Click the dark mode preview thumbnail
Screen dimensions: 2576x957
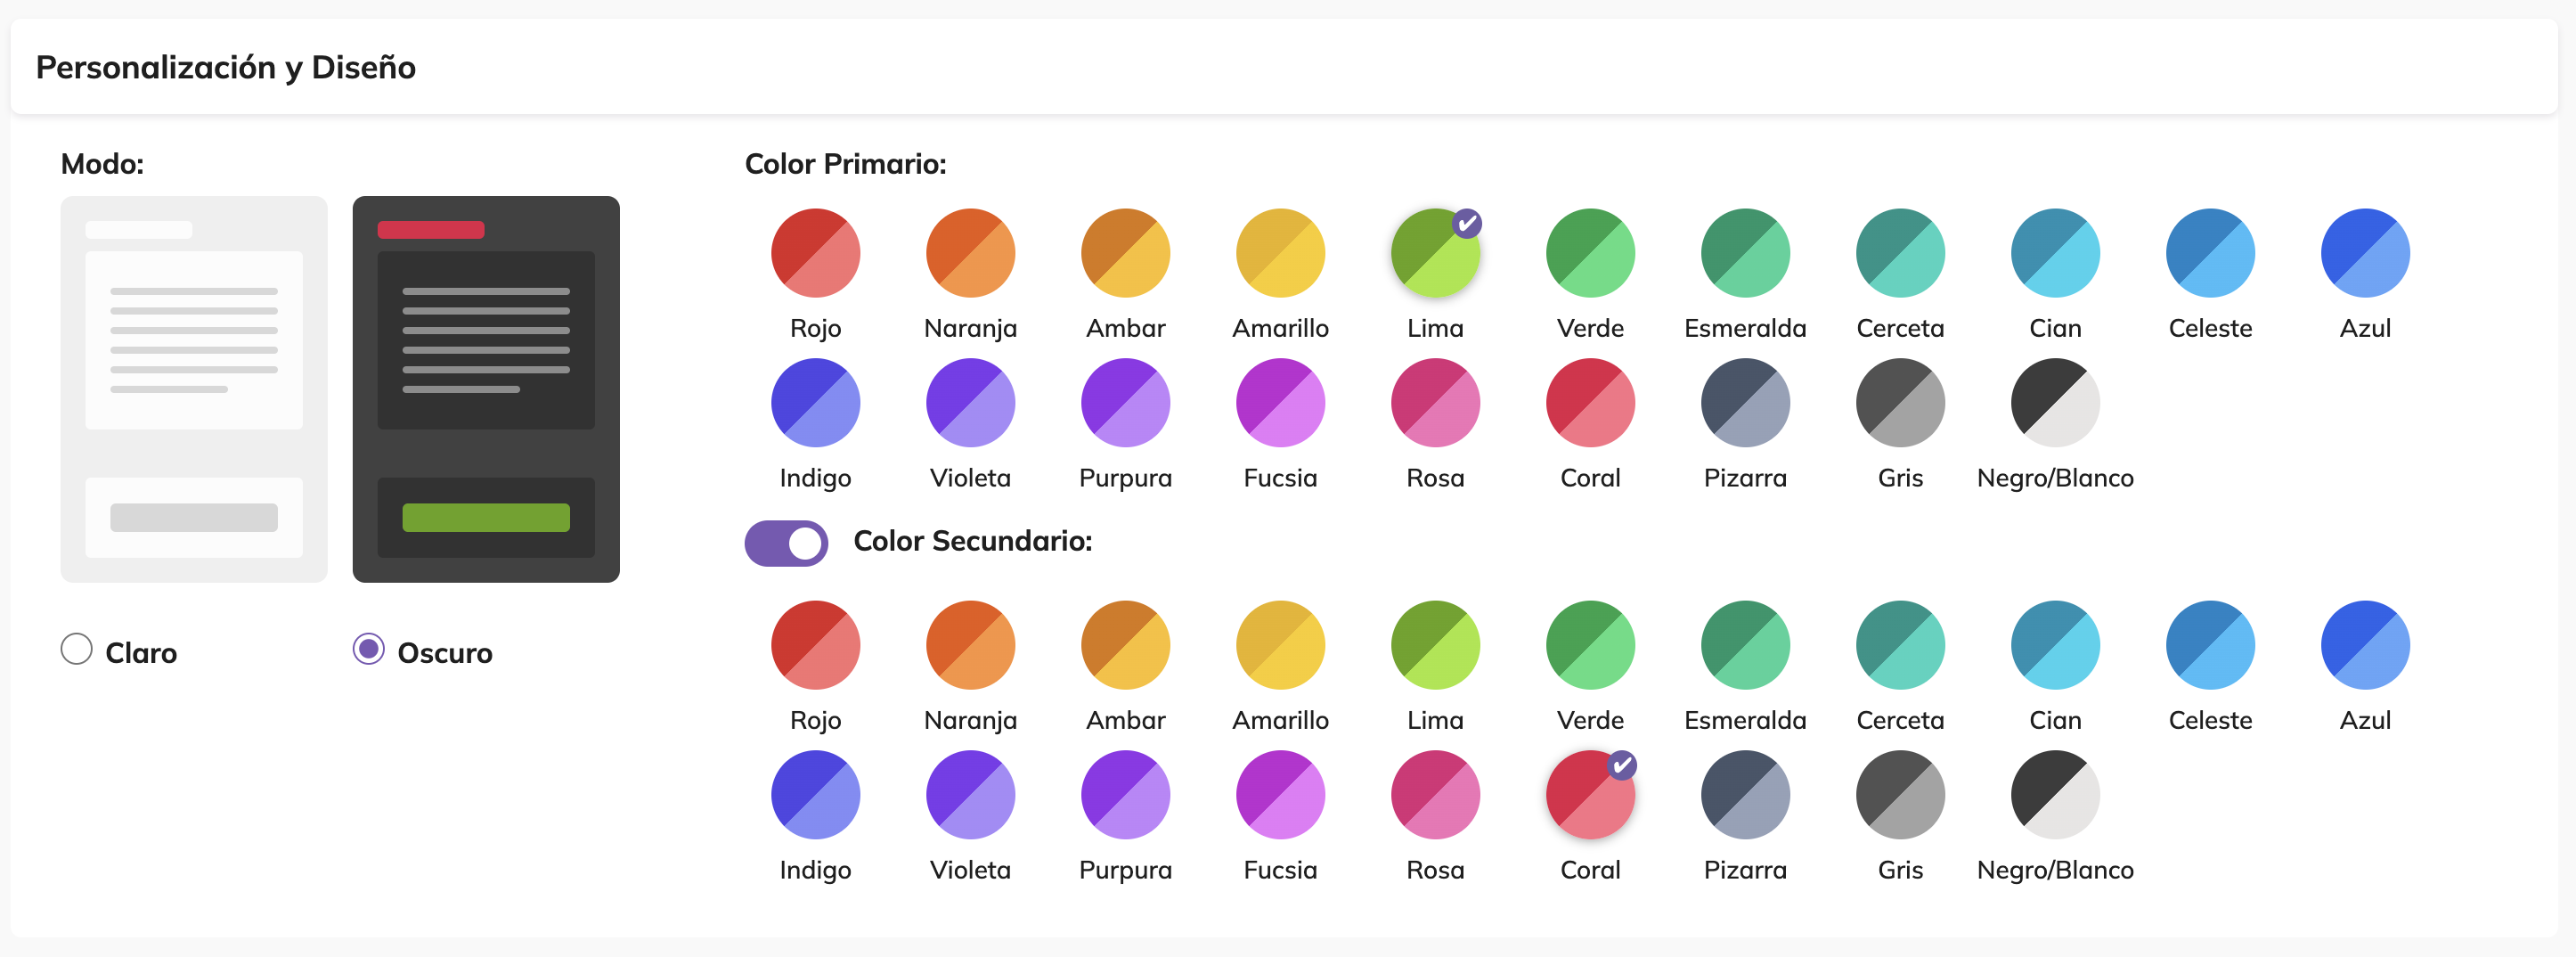[x=486, y=389]
